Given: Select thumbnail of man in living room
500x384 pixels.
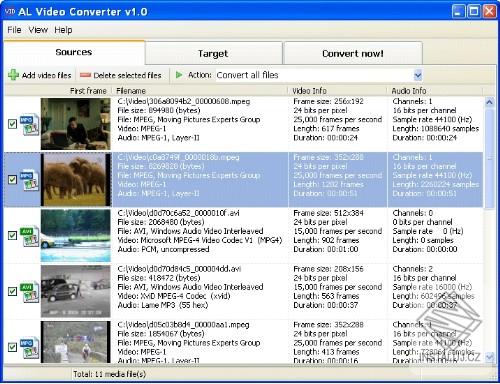Looking at the screenshot, I should coord(76,124).
